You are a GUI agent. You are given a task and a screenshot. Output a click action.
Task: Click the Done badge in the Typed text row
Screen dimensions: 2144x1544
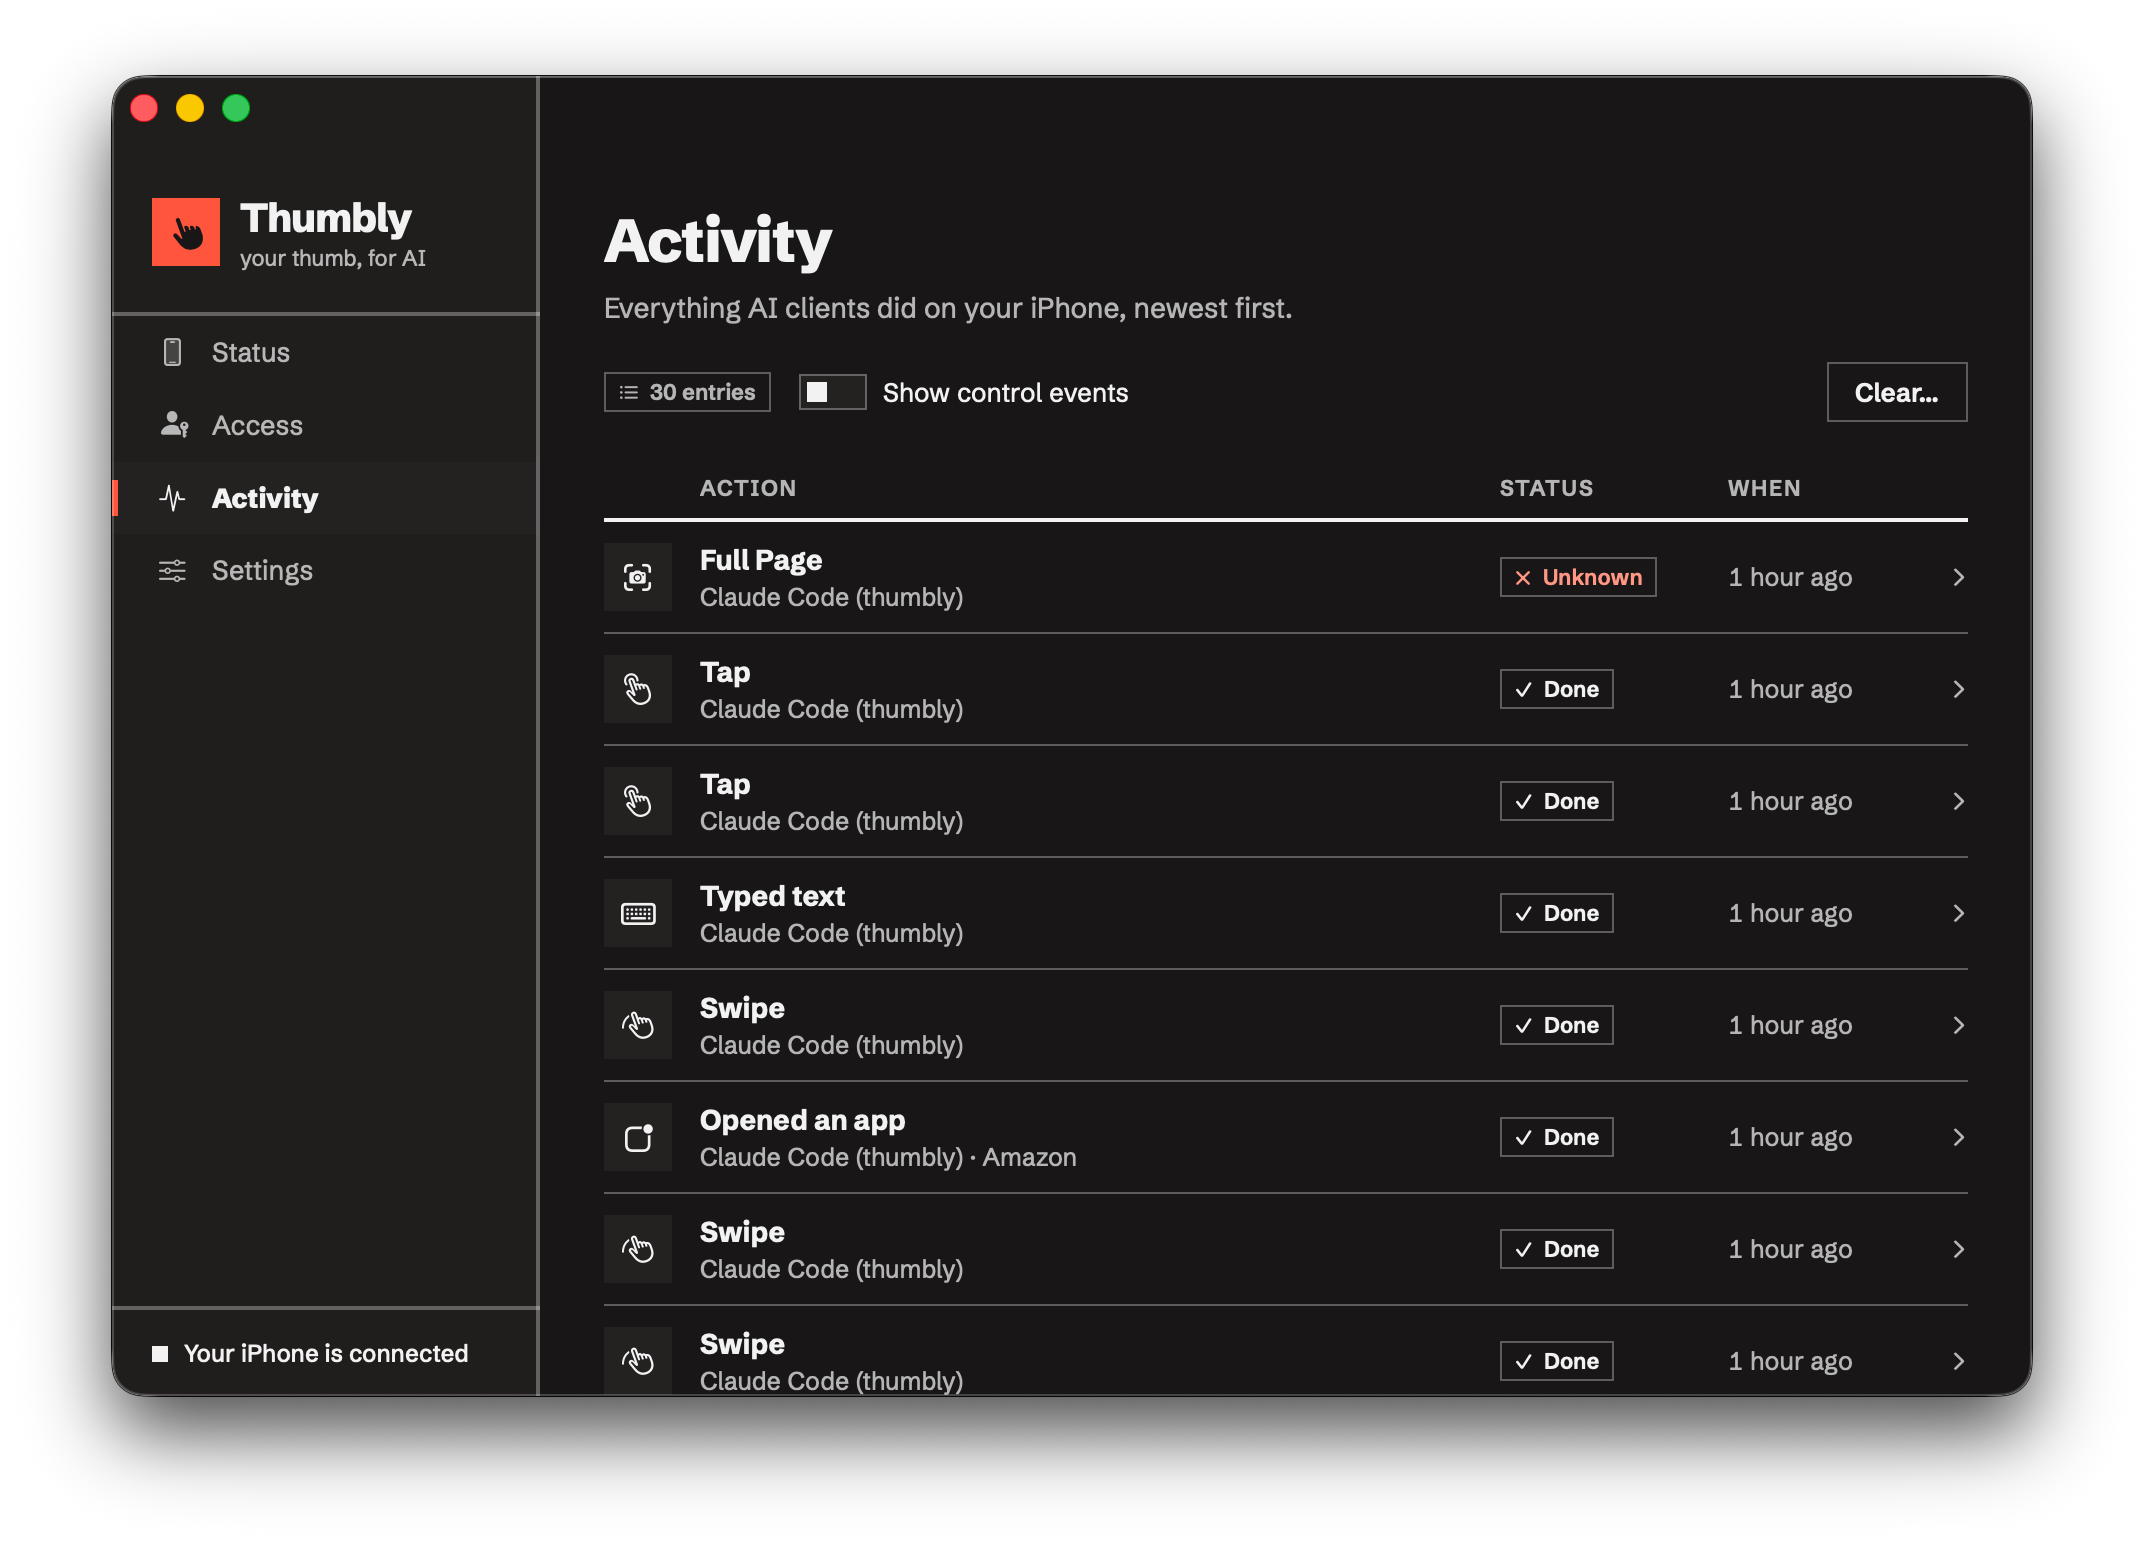click(1556, 913)
